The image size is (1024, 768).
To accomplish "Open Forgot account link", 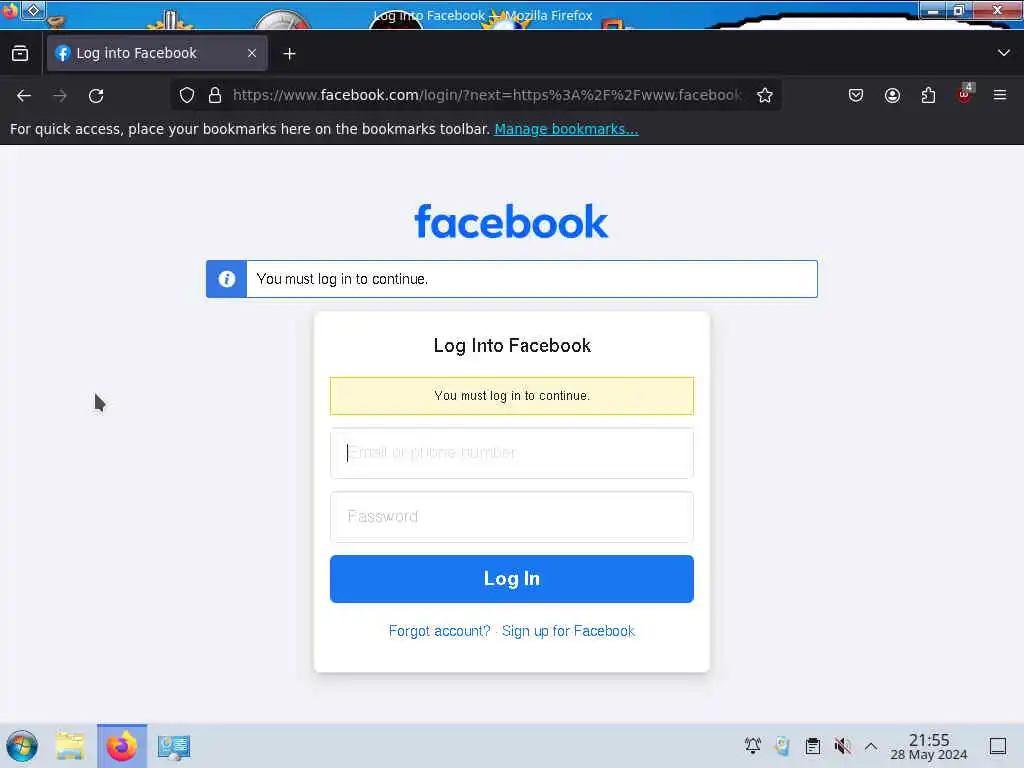I will (439, 631).
